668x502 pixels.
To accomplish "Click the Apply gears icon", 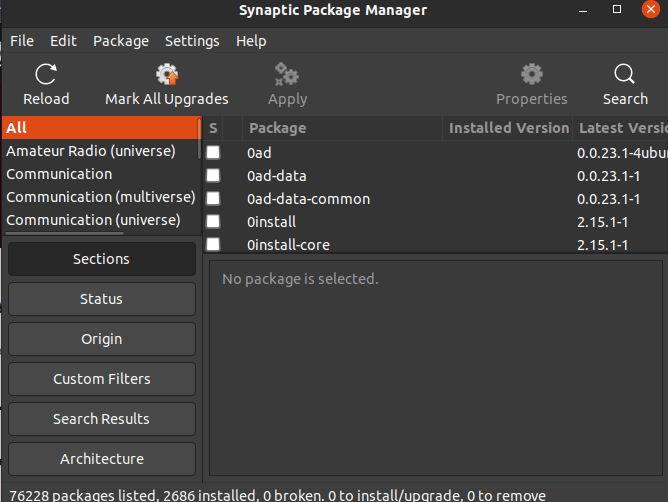I will [x=287, y=75].
